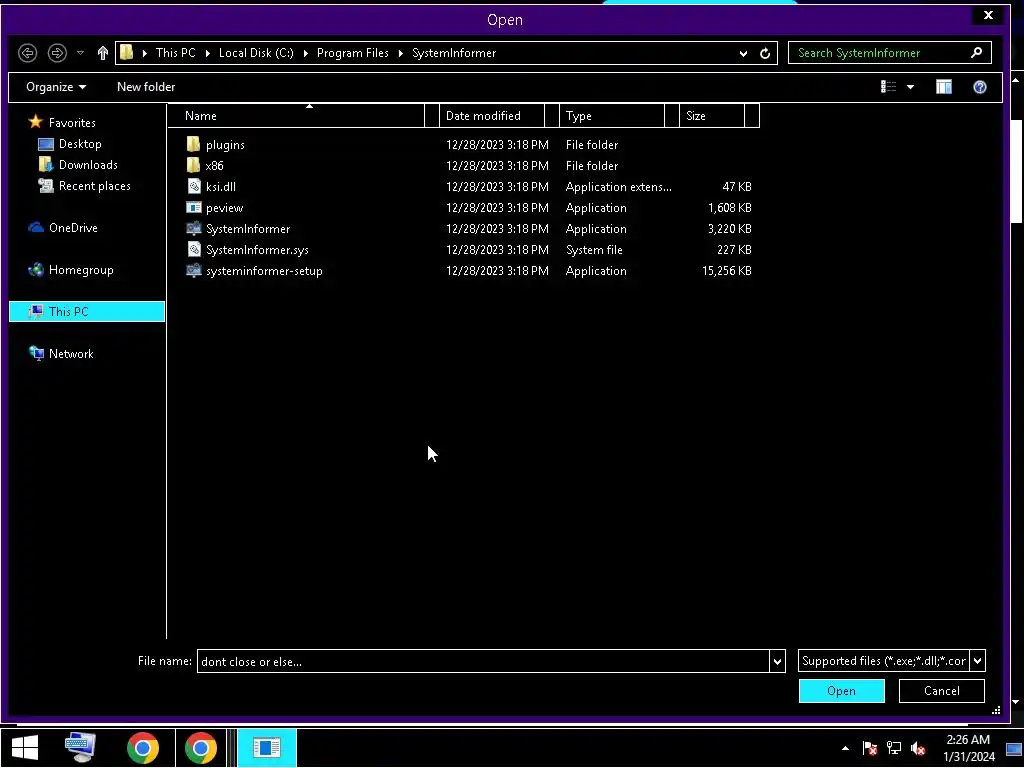This screenshot has width=1024, height=768.
Task: Select Favorites in navigation pane
Action: pos(72,123)
